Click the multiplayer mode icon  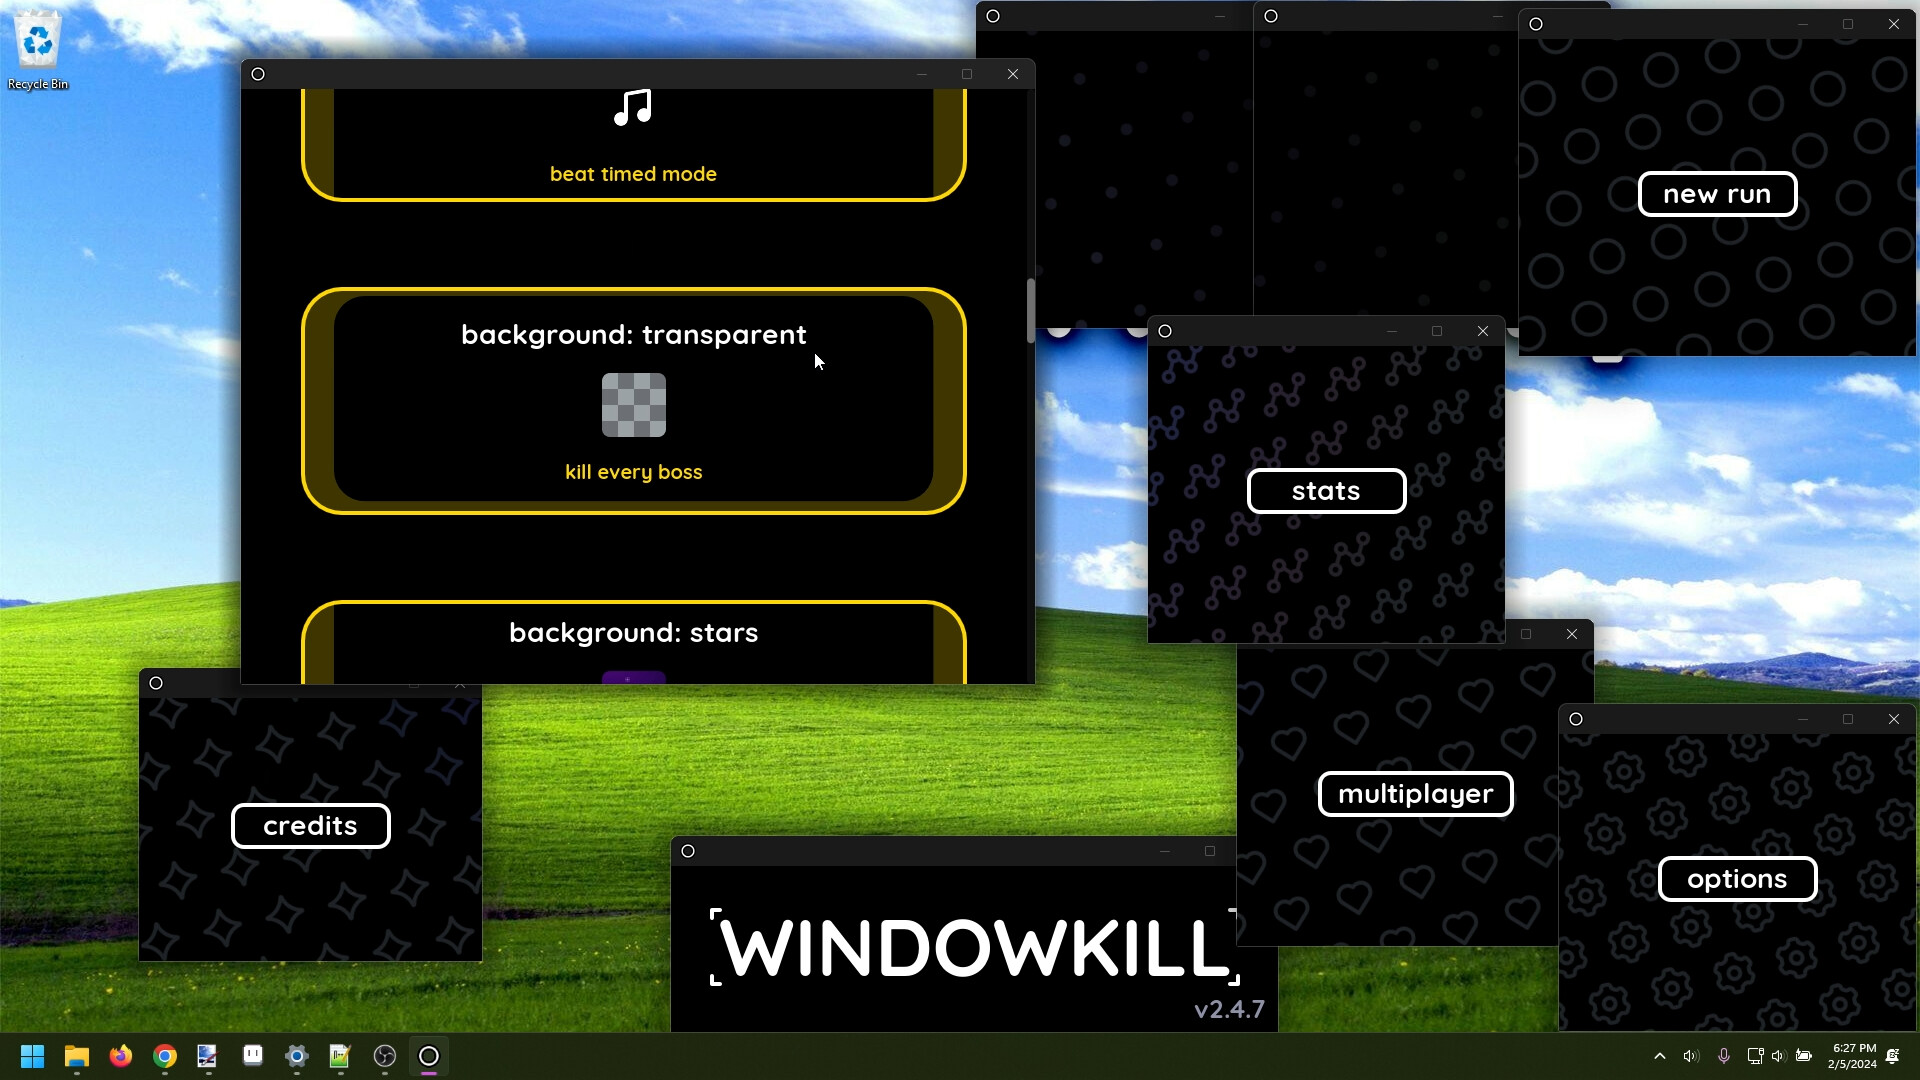coord(1415,794)
